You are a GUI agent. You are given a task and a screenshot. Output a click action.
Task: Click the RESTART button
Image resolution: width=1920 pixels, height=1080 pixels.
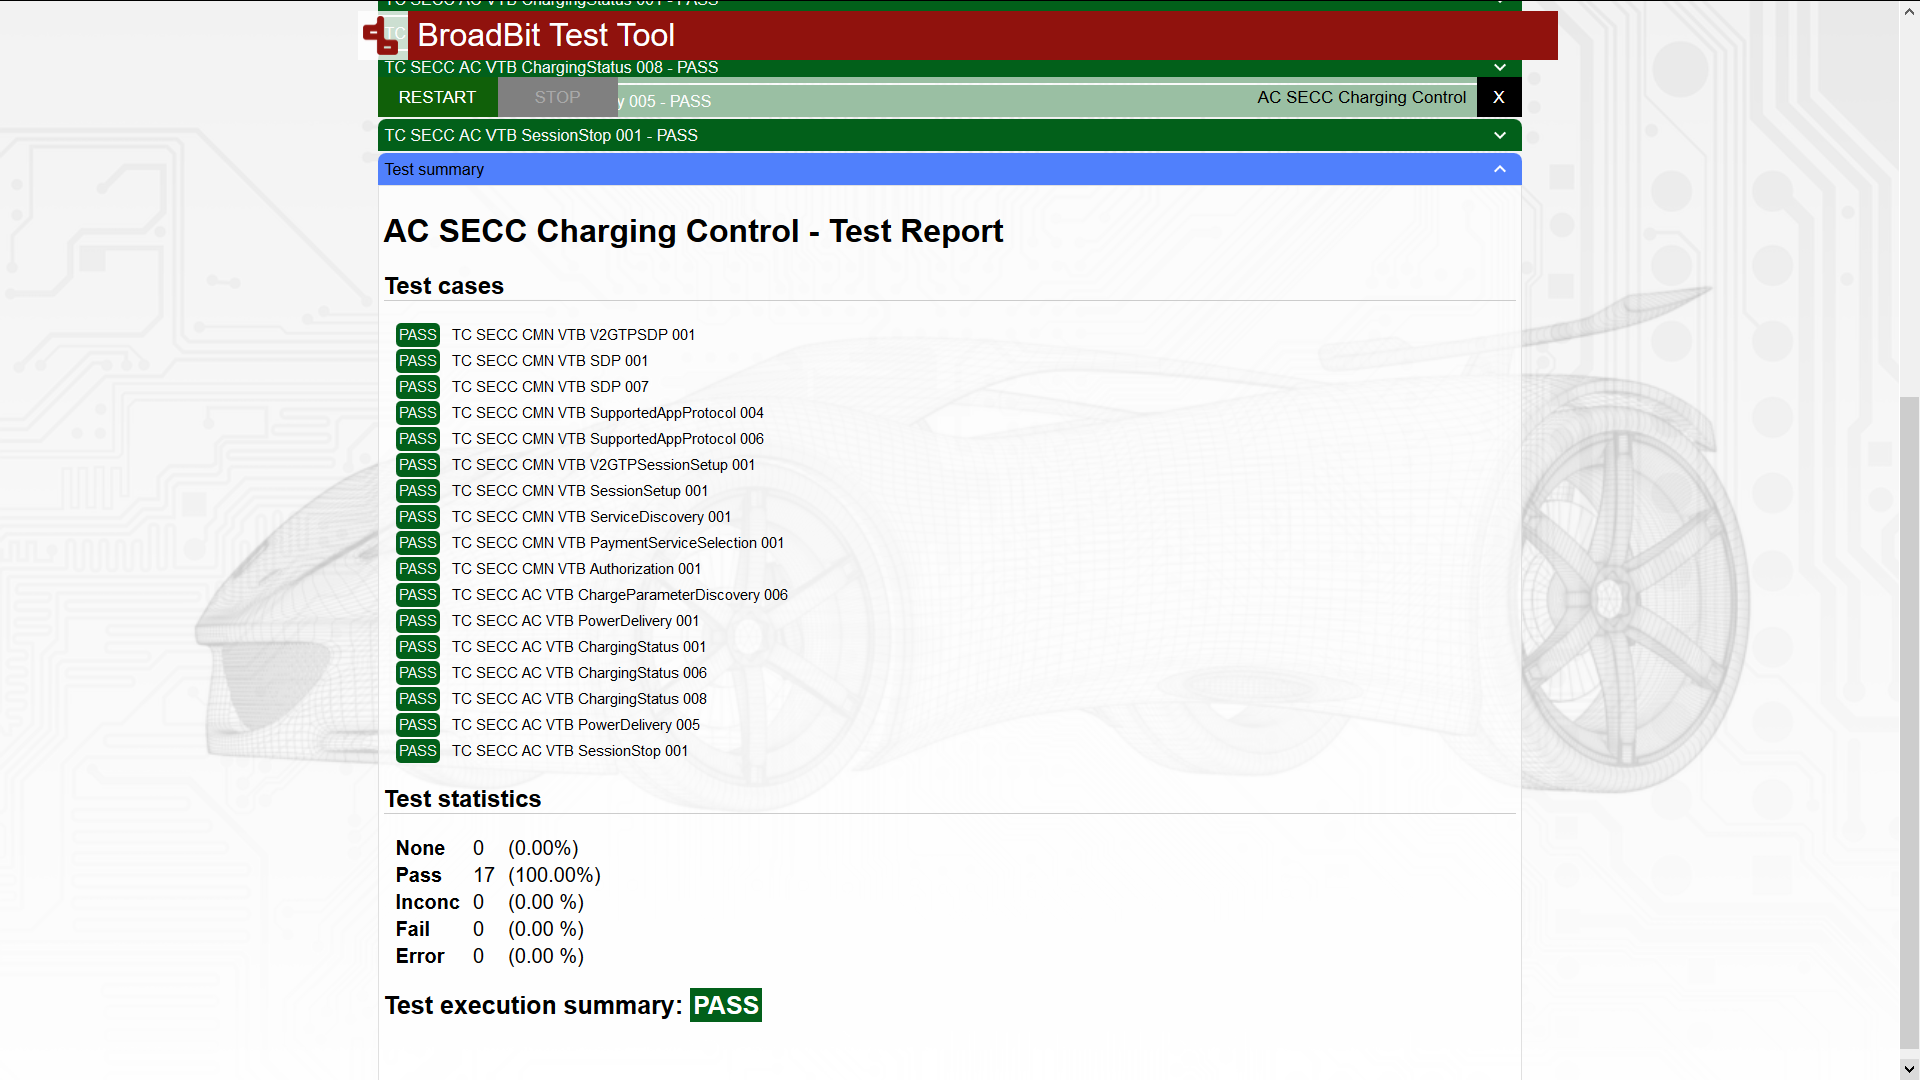coord(437,97)
